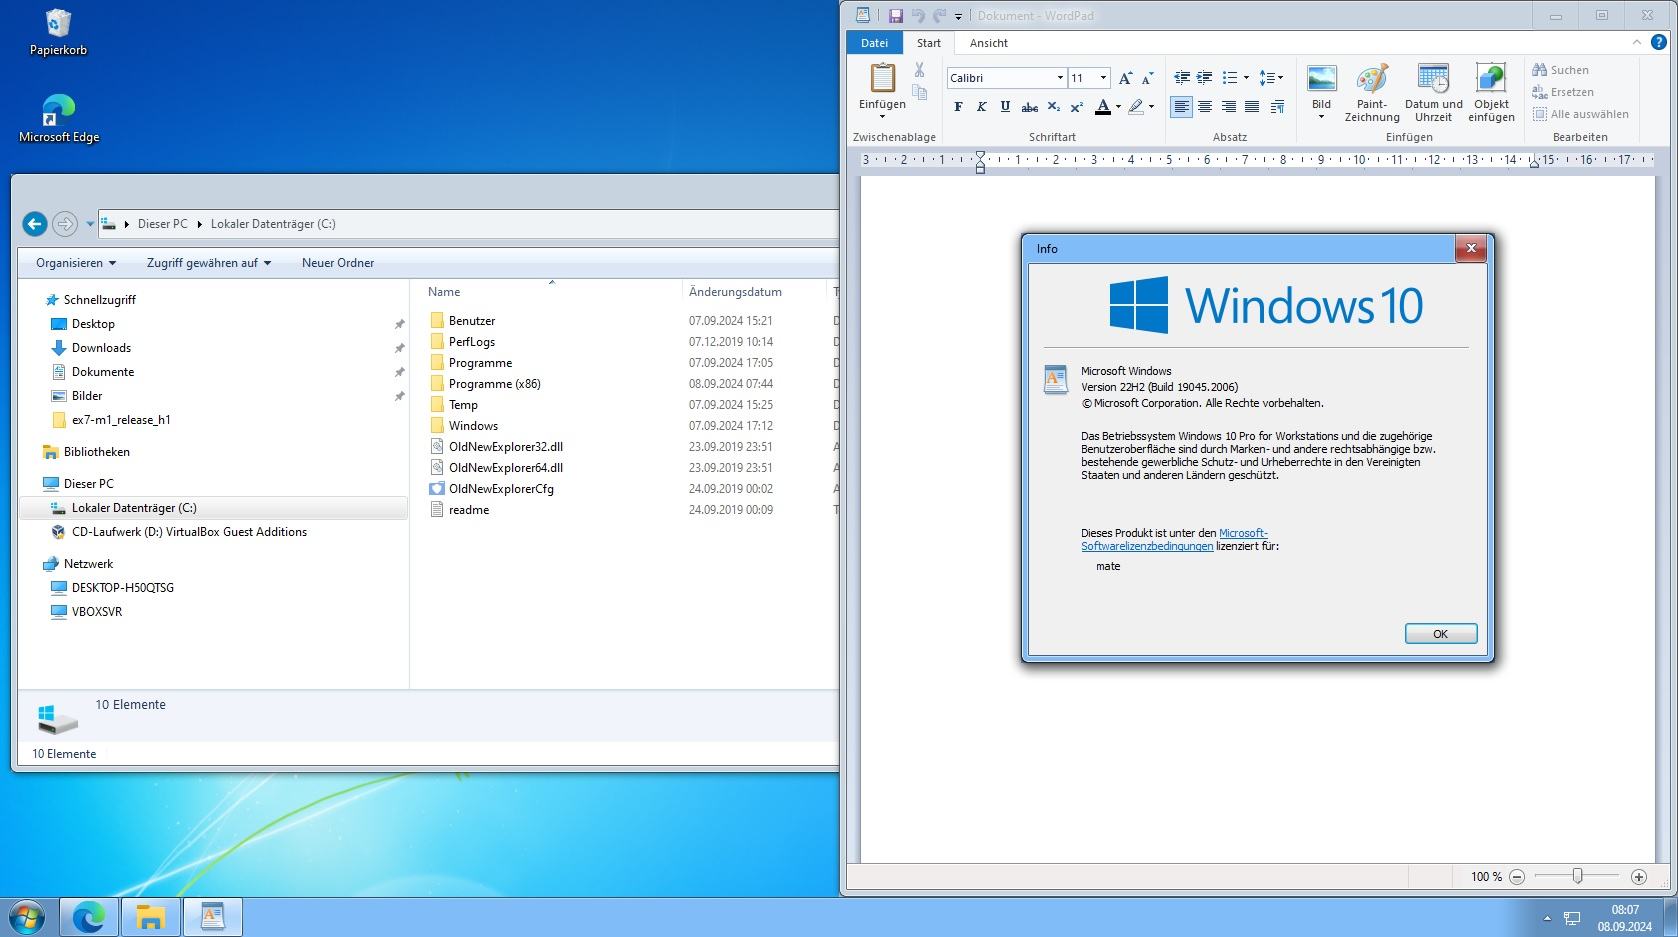This screenshot has width=1678, height=937.
Task: Open the highlight color dropdown arrow
Action: pyautogui.click(x=1151, y=107)
